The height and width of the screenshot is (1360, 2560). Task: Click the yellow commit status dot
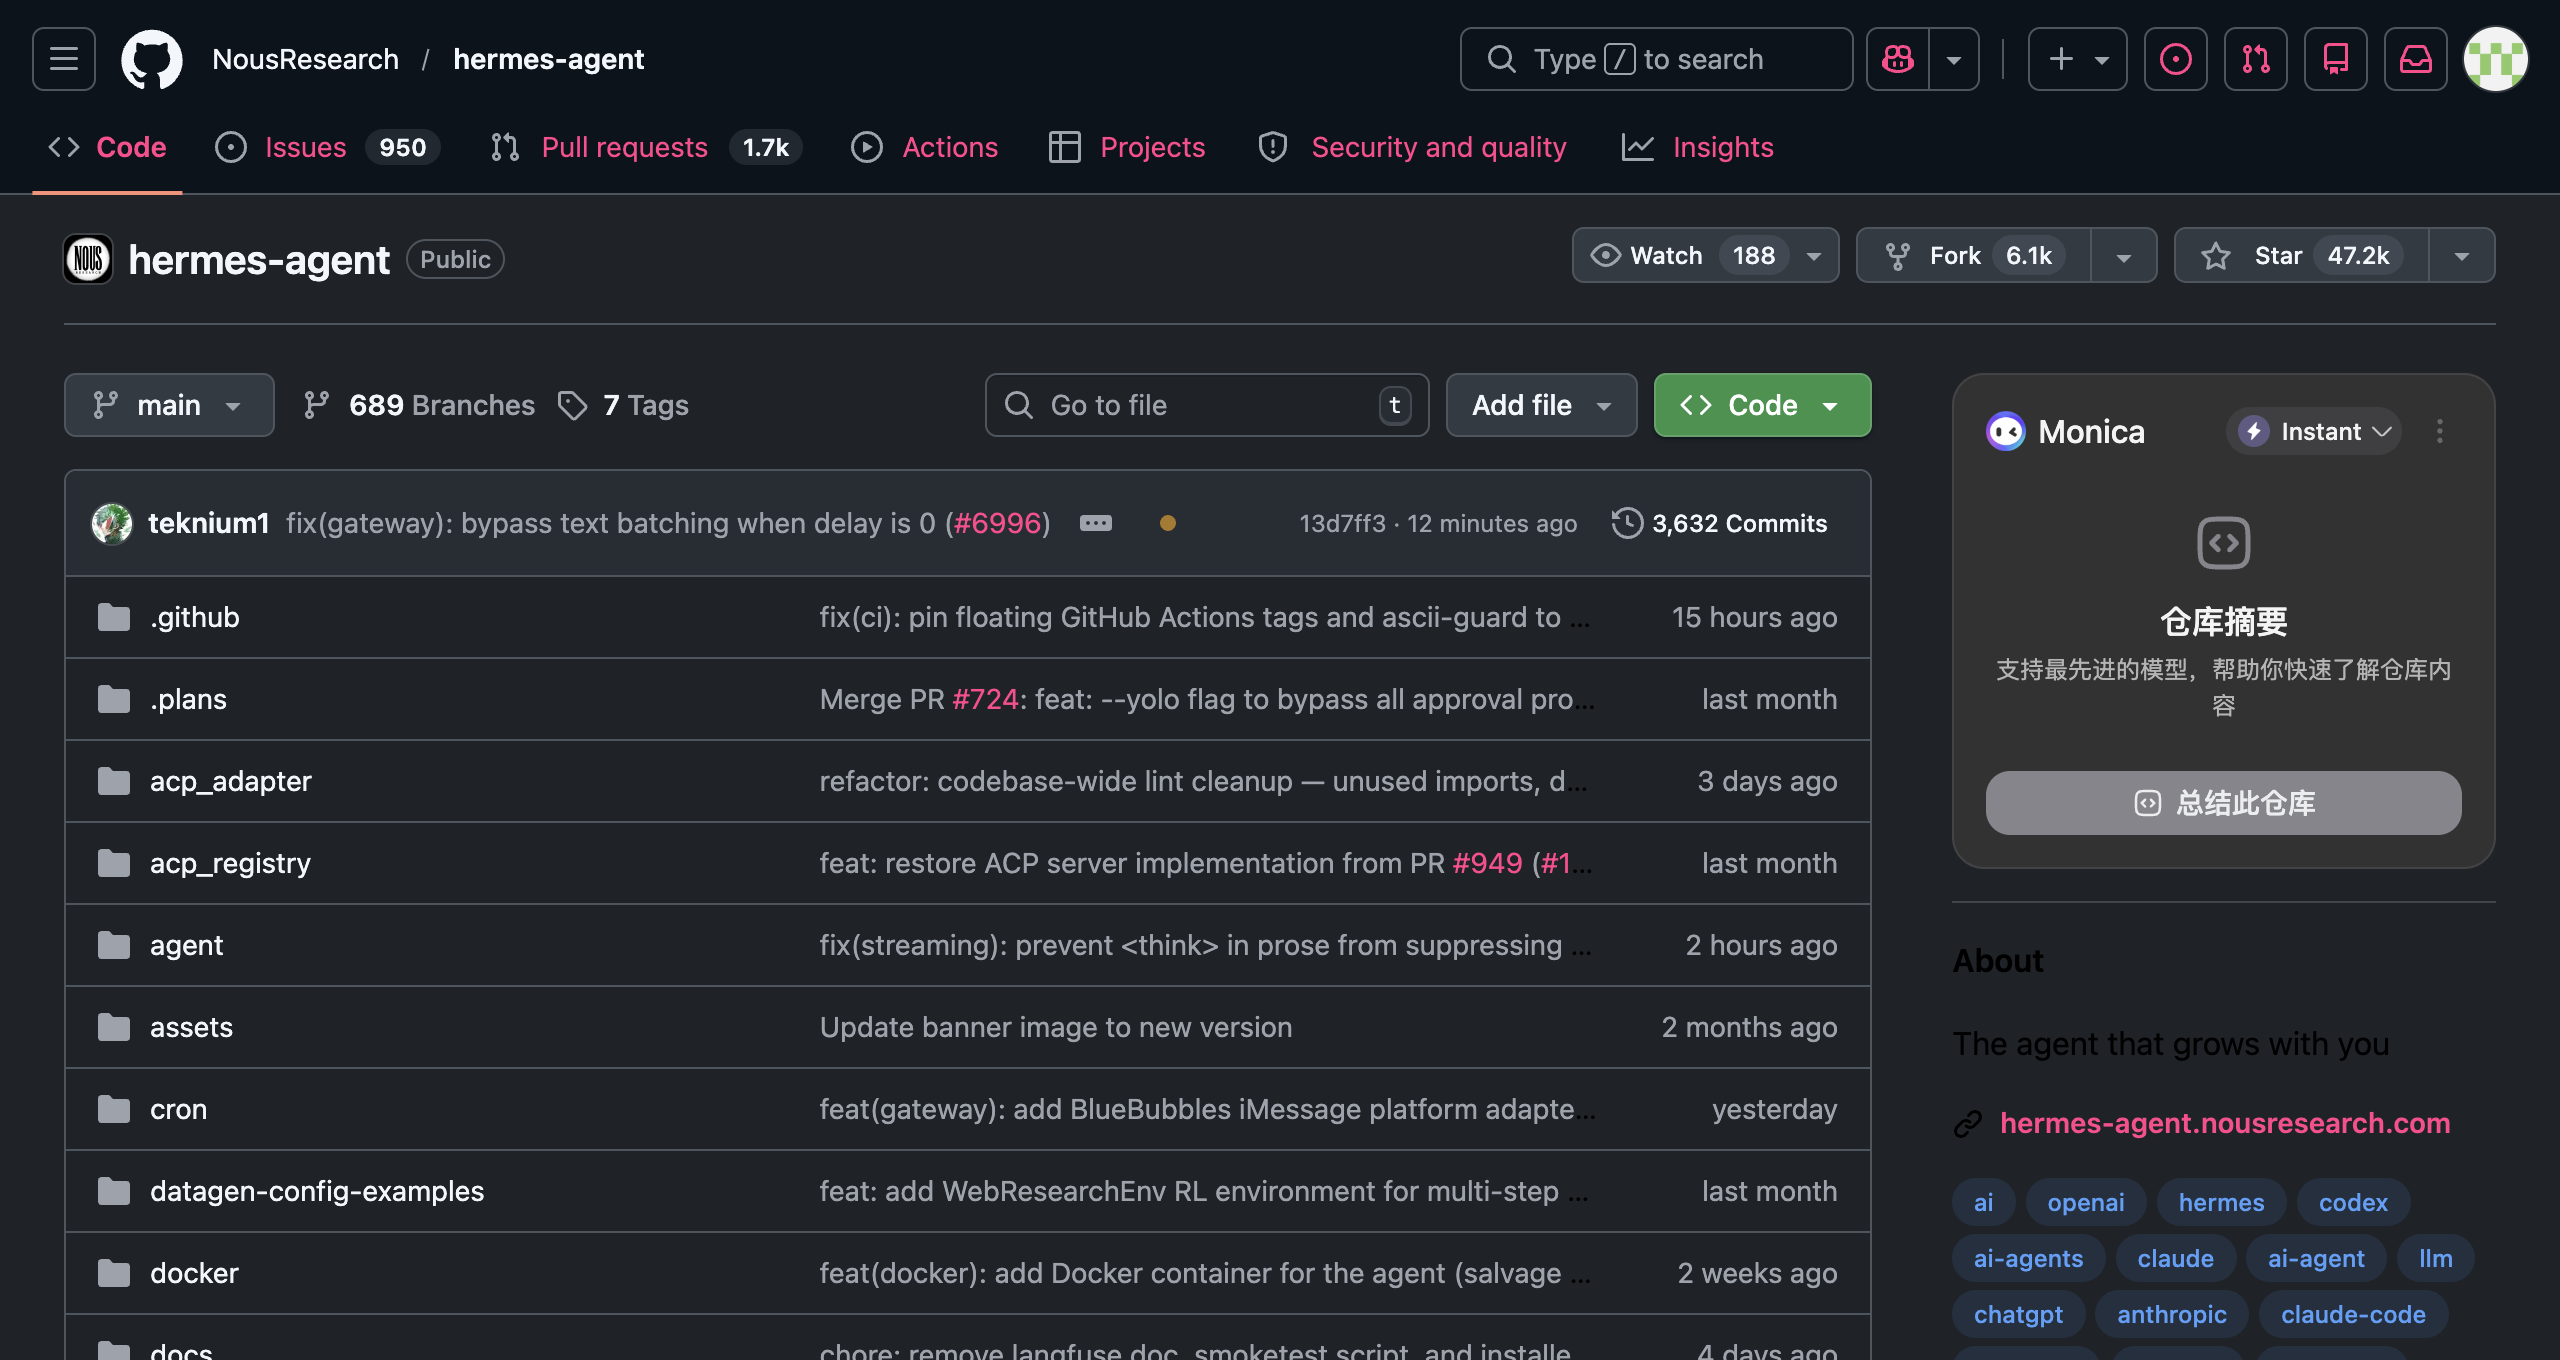1167,523
